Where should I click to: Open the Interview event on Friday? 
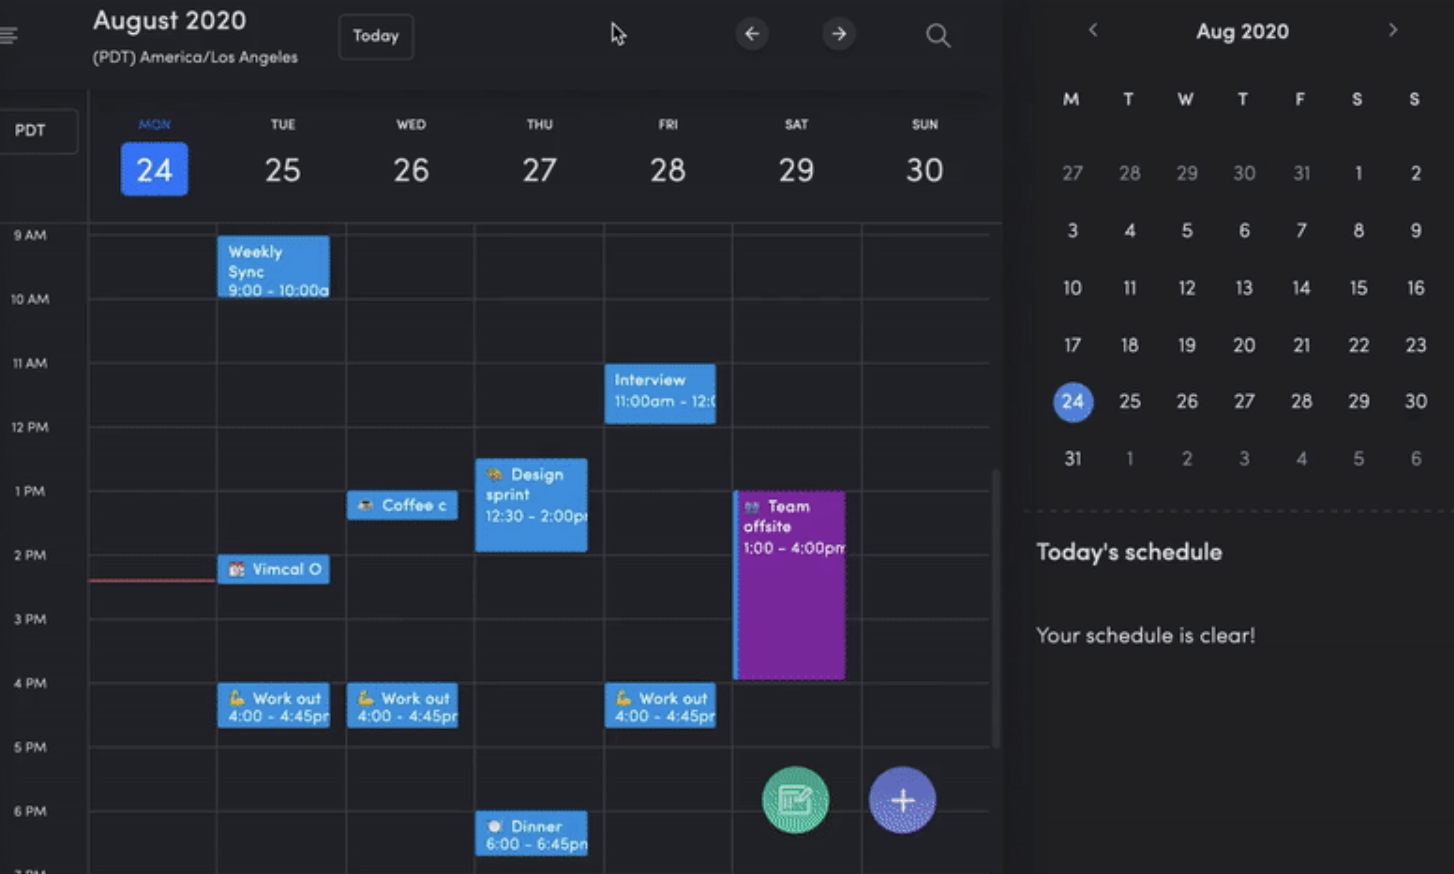660,393
